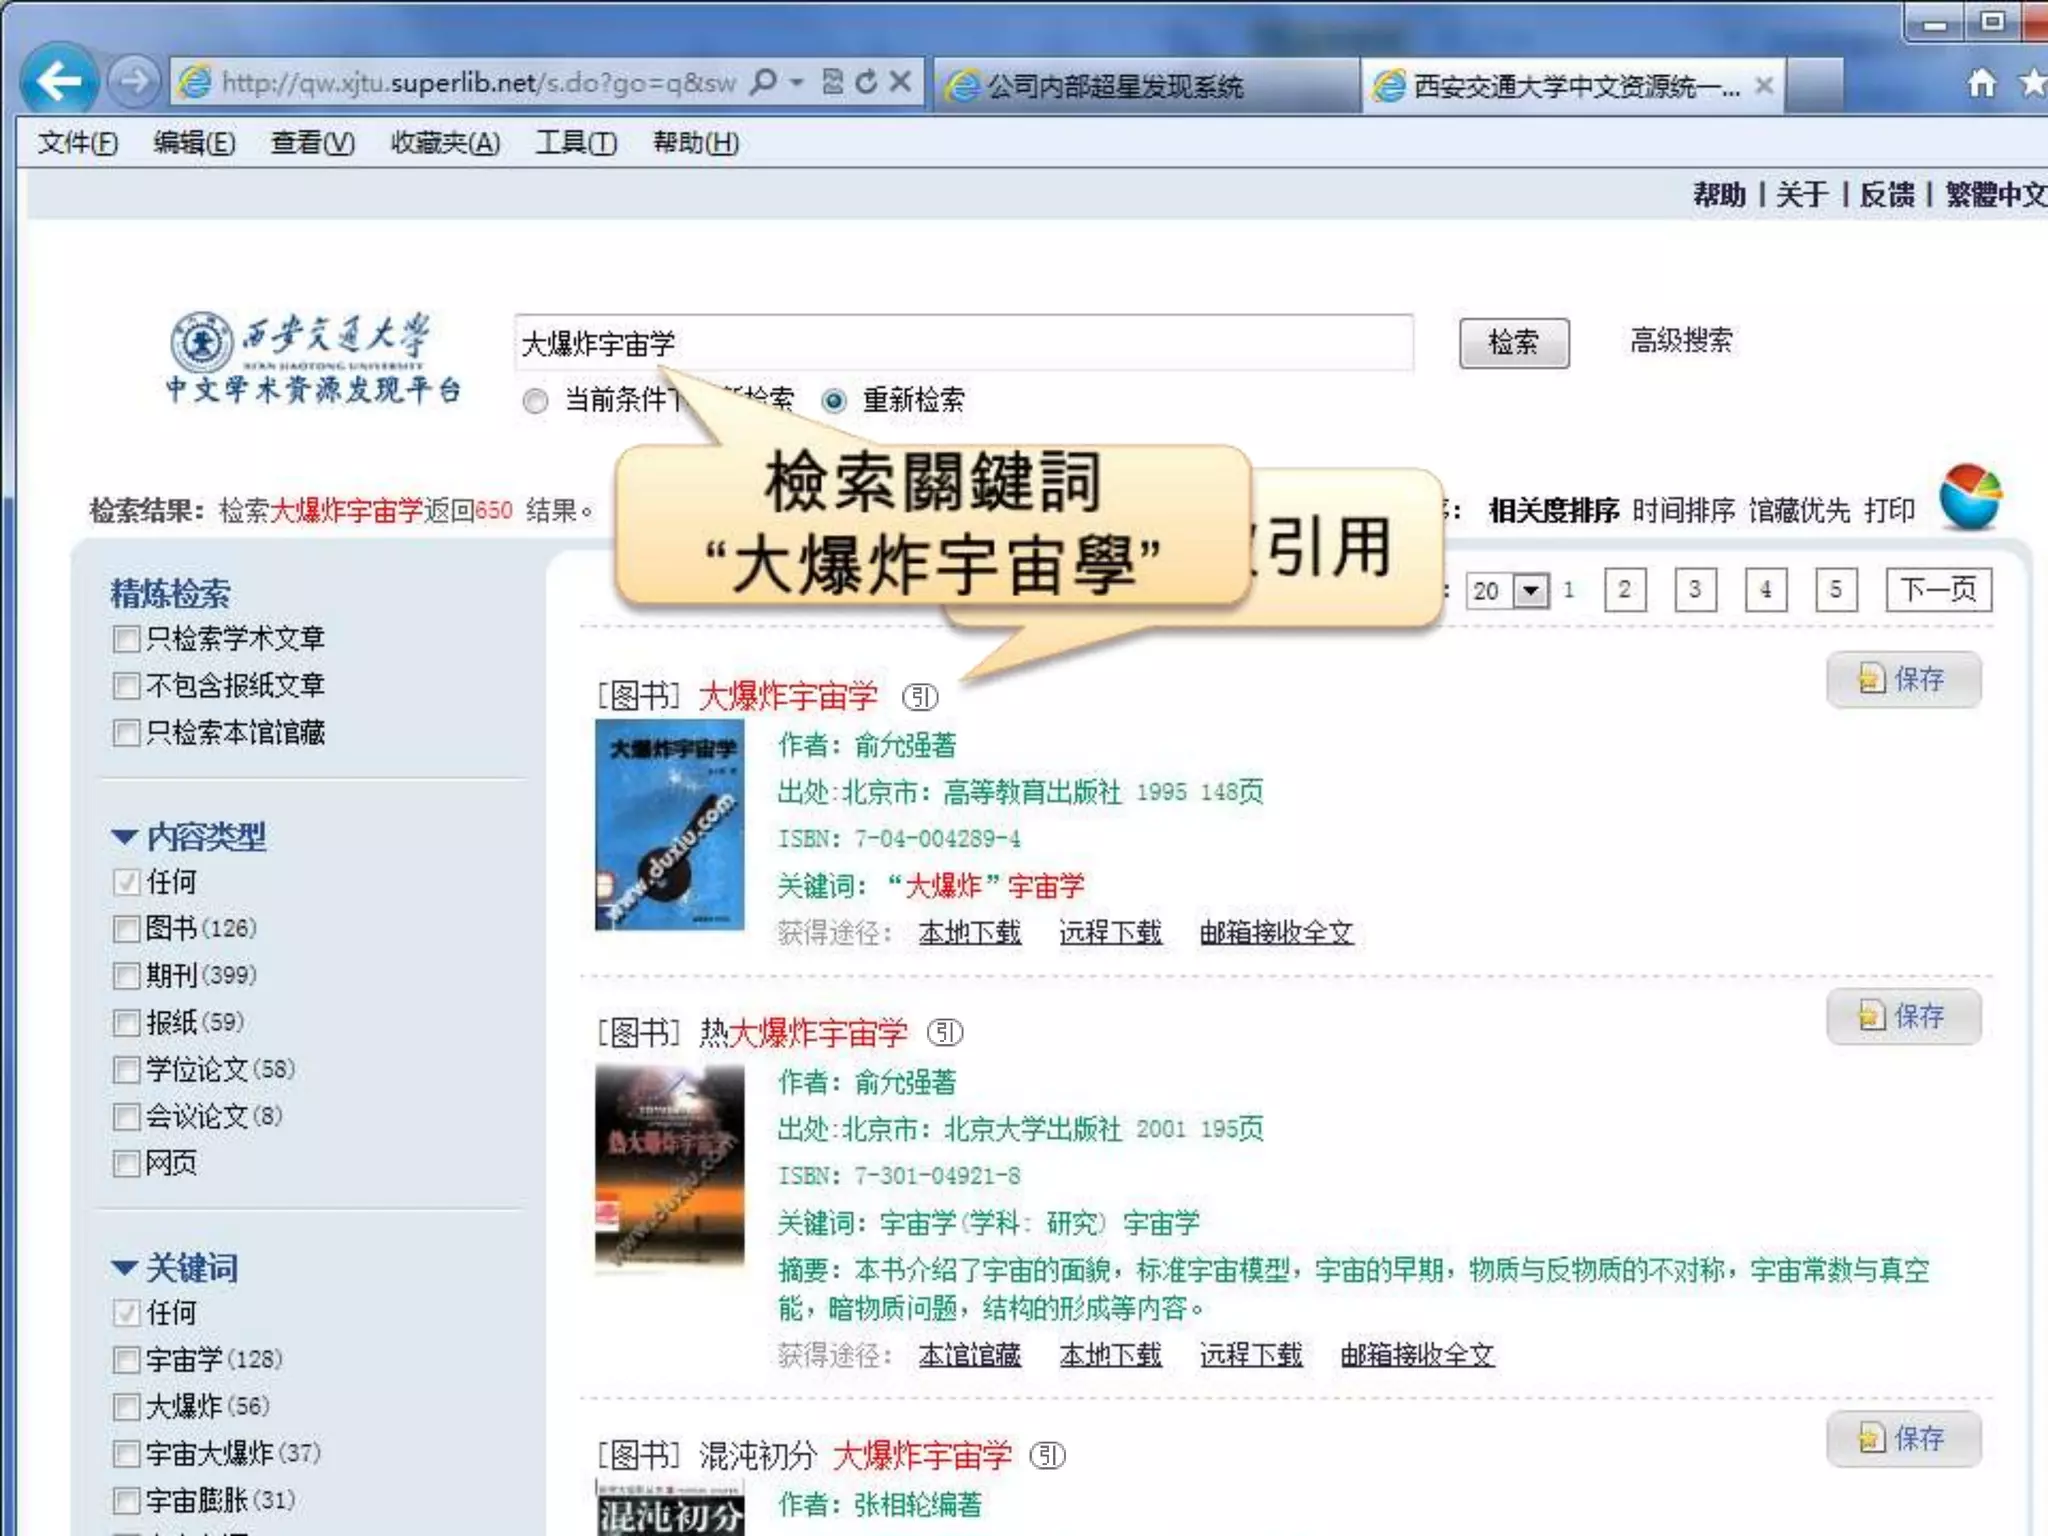Screen dimensions: 2048x1536
Task: Click the browser back arrow button
Action: point(58,80)
